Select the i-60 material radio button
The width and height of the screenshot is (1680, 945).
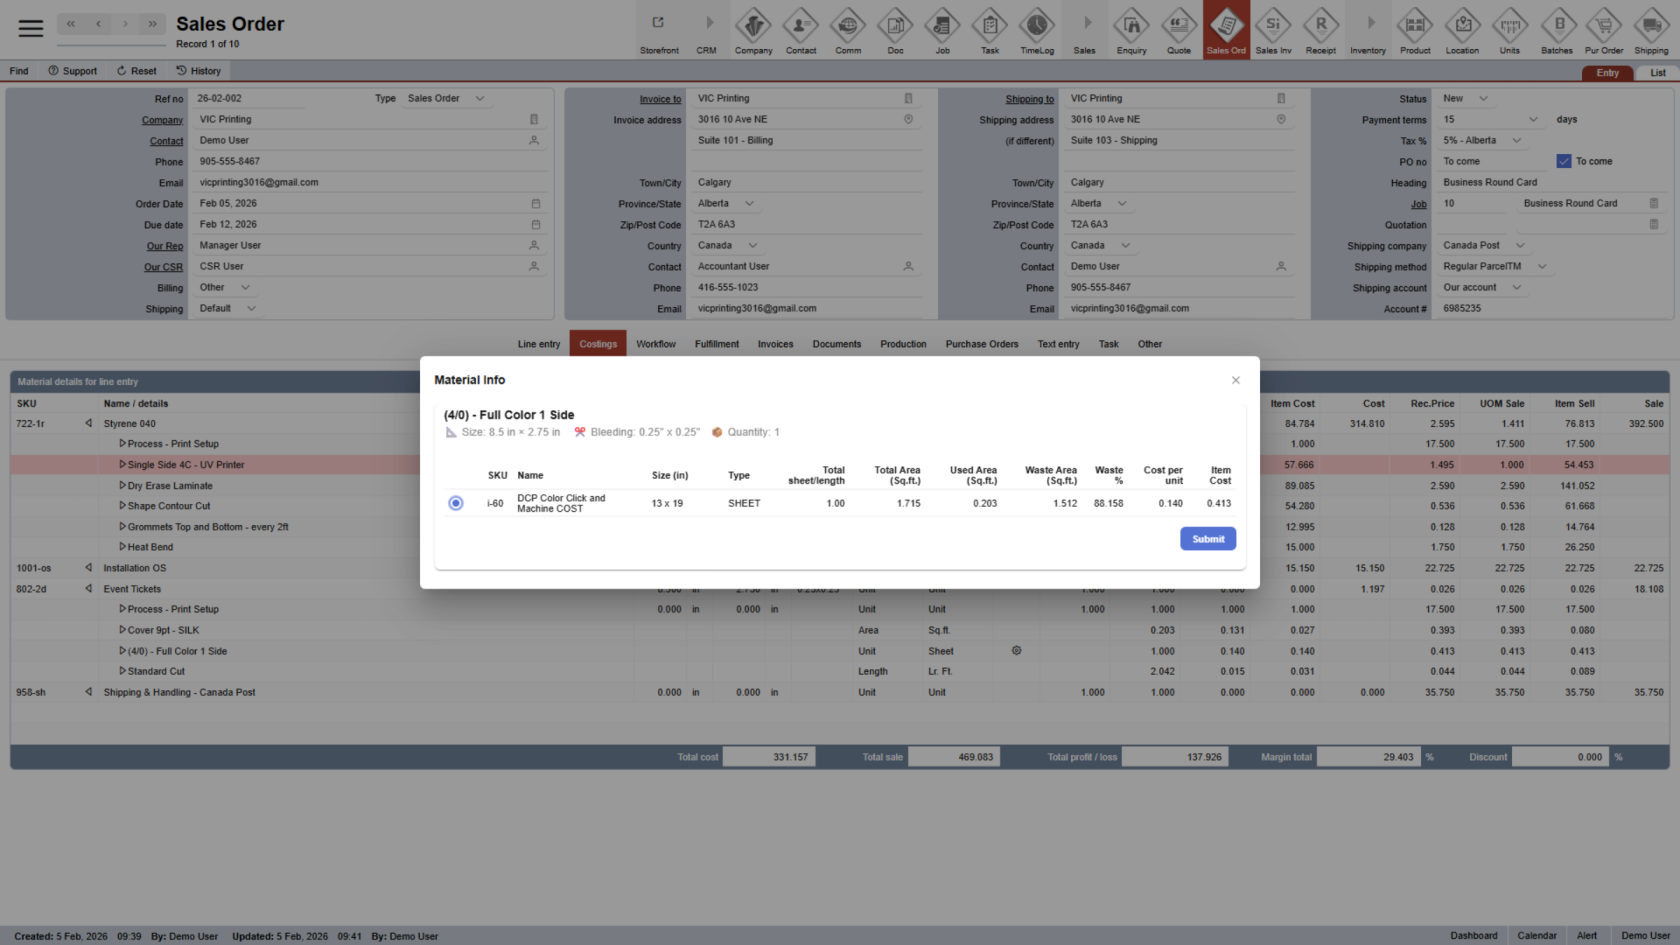pyautogui.click(x=456, y=503)
